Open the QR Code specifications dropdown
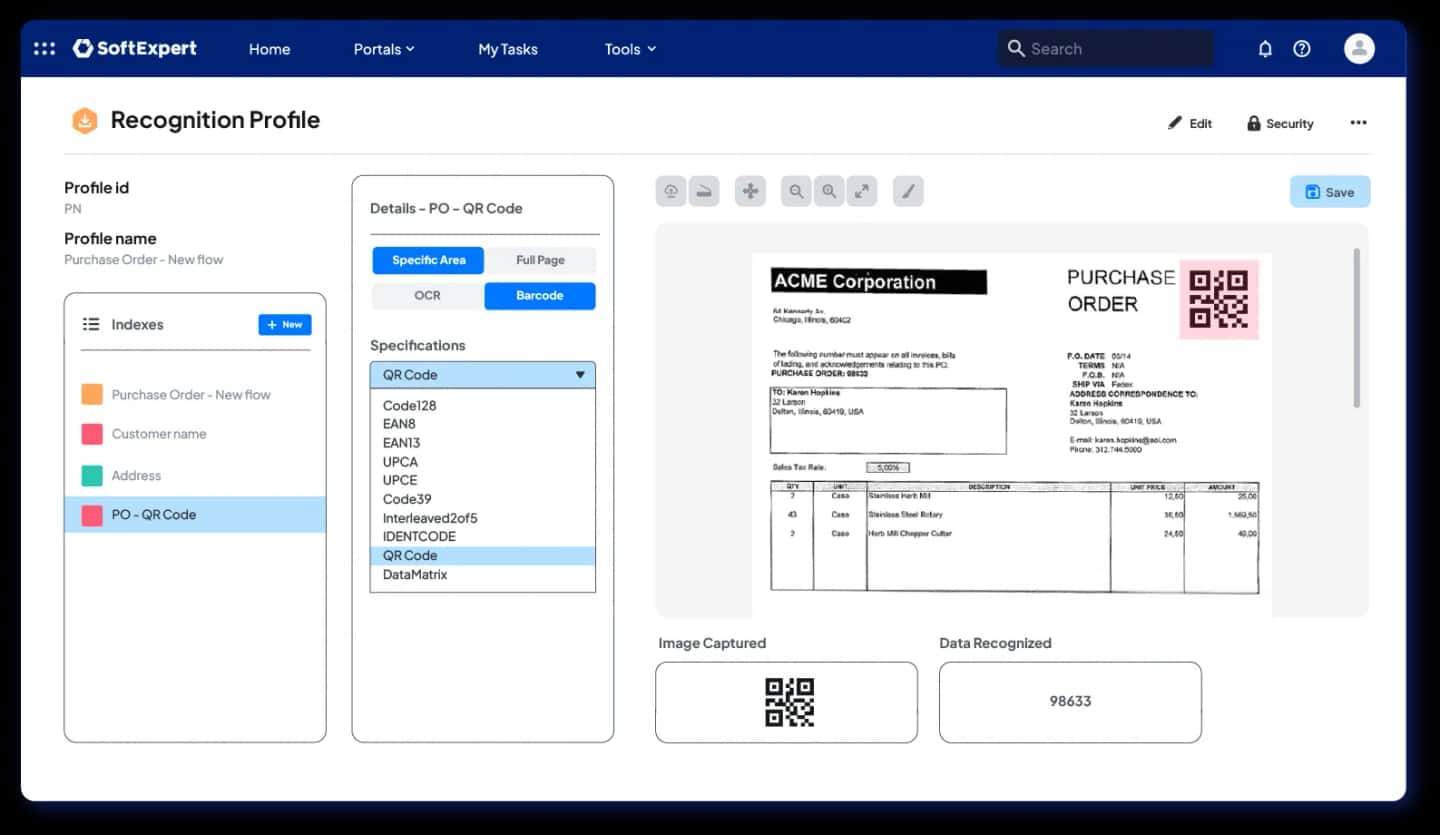The image size is (1440, 835). point(483,375)
